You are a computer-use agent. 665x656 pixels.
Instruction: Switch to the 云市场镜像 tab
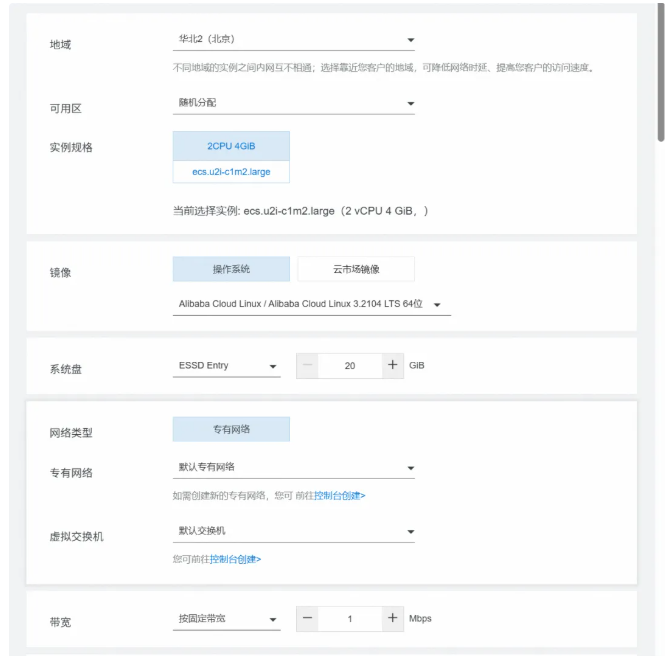click(x=356, y=269)
